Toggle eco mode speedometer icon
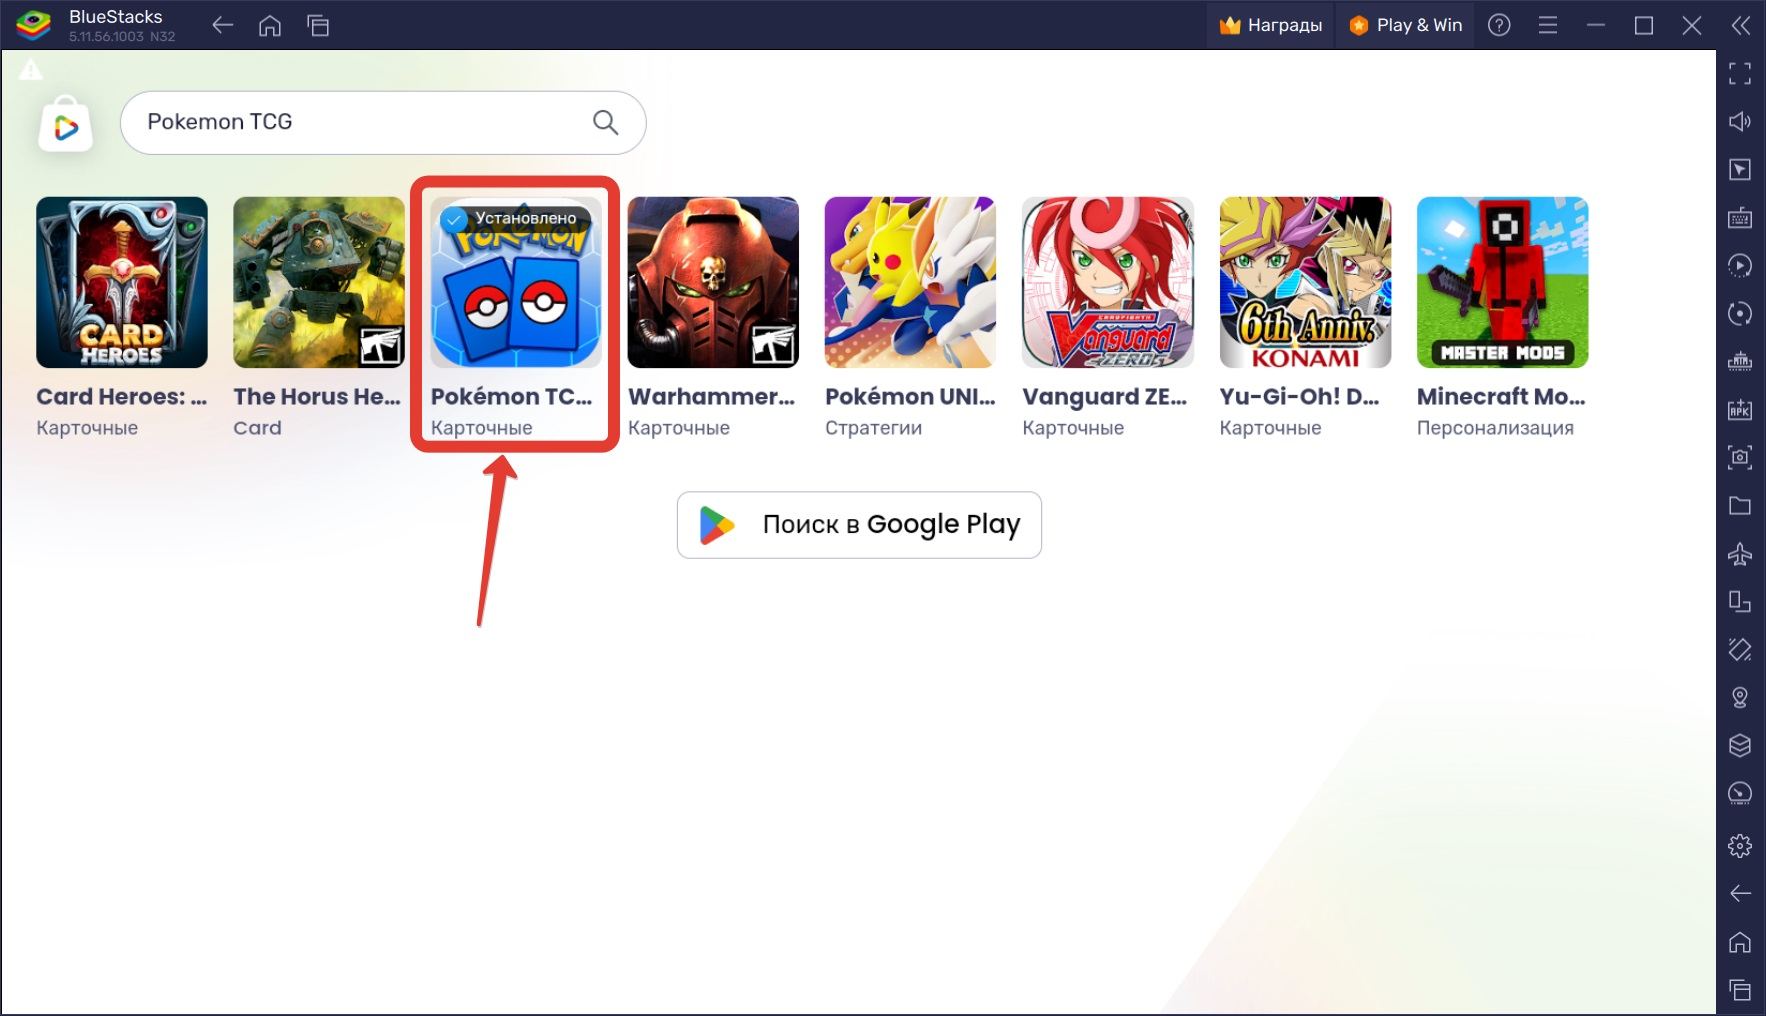 (x=1740, y=793)
